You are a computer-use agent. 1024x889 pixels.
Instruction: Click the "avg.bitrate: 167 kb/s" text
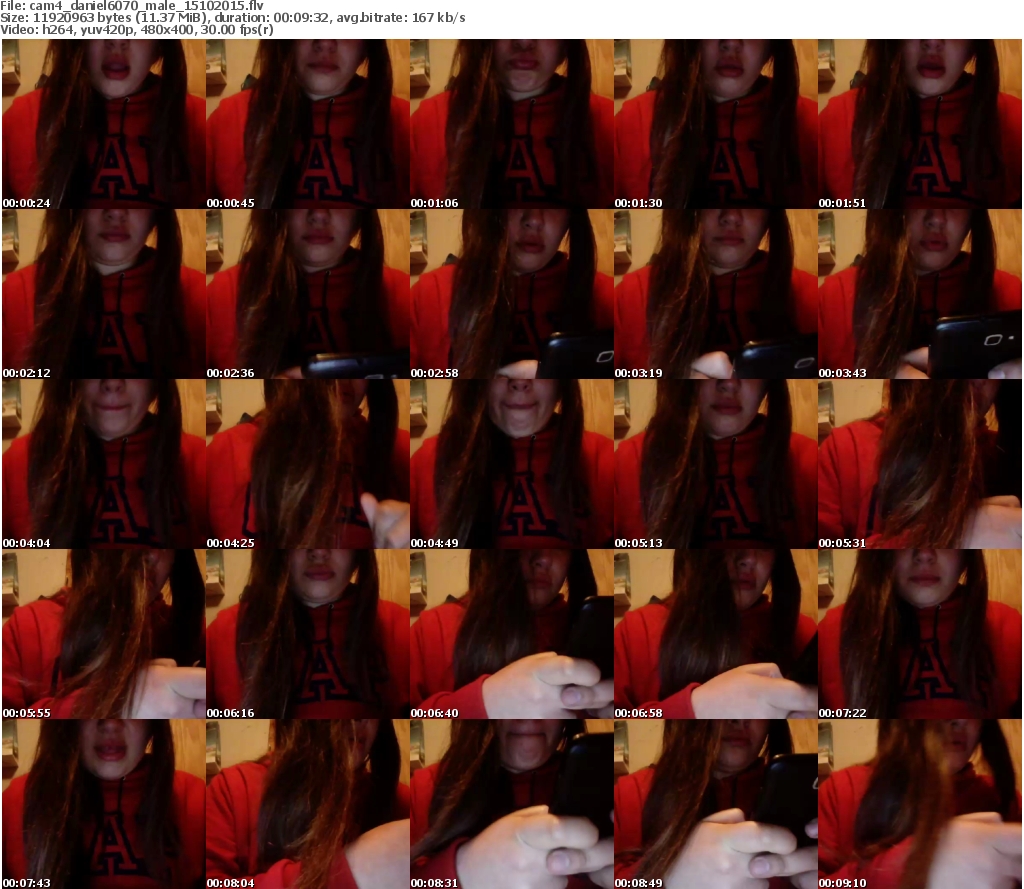(x=401, y=18)
